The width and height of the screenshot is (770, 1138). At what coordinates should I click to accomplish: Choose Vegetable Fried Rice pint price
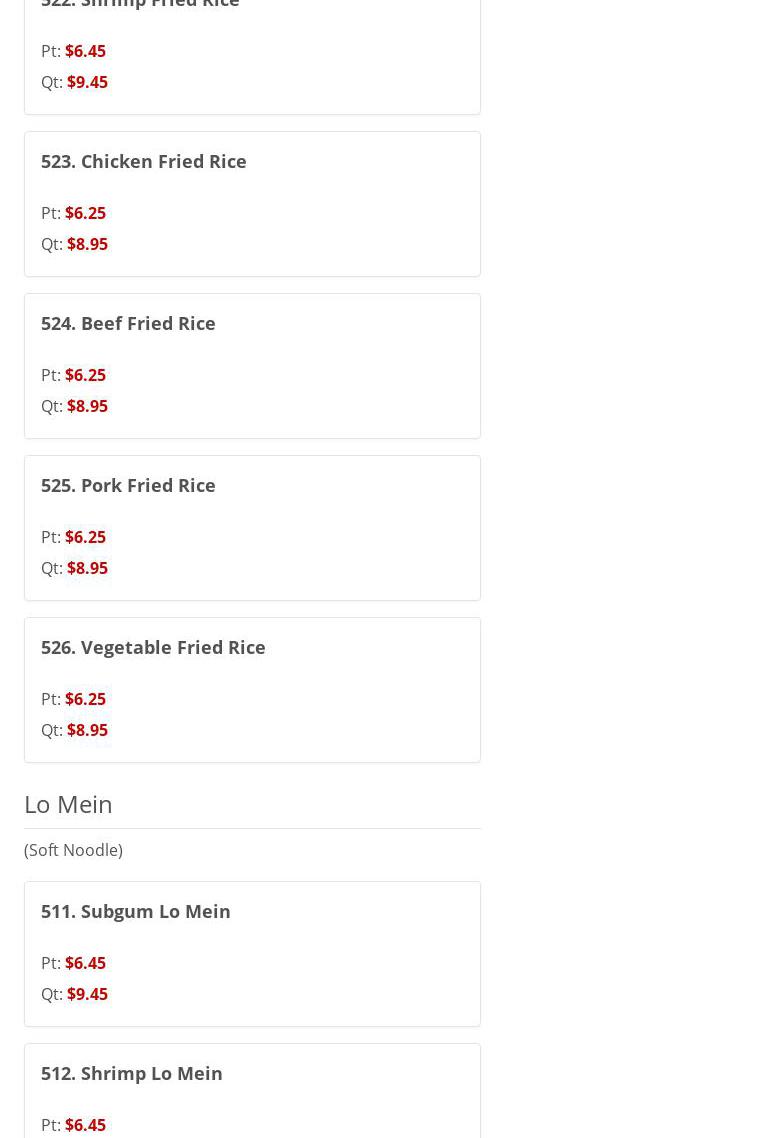(85, 699)
